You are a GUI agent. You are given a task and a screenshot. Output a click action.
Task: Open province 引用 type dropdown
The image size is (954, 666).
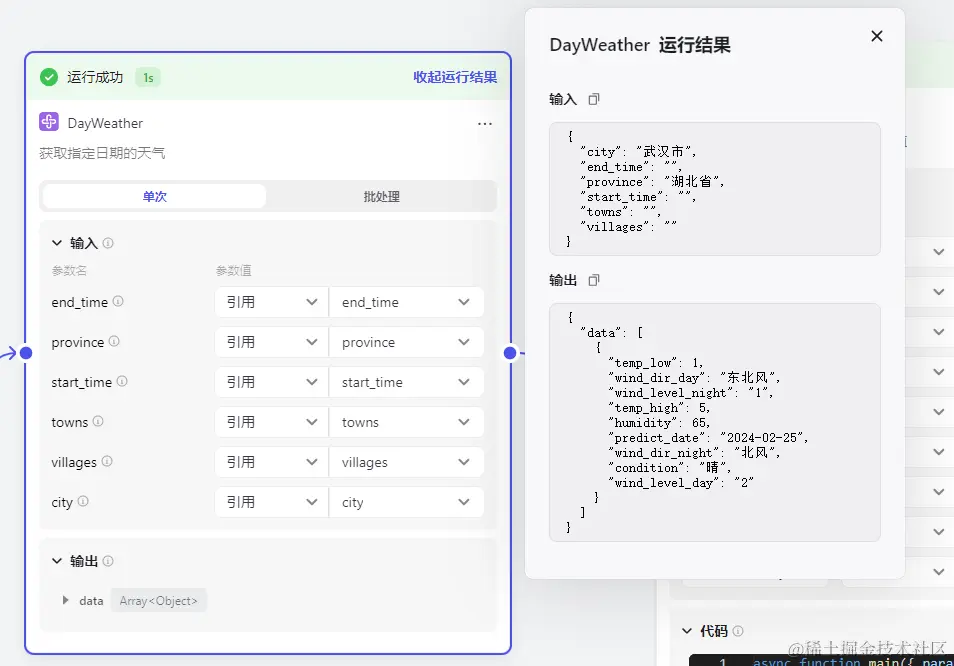271,342
